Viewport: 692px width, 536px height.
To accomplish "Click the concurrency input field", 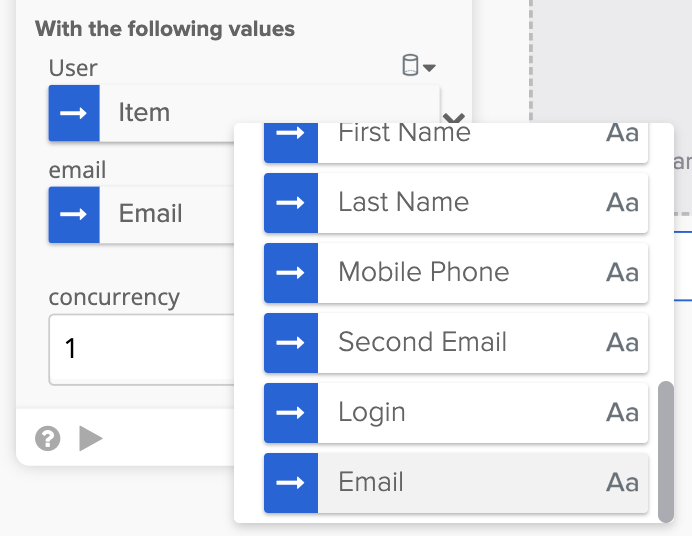I will 140,349.
